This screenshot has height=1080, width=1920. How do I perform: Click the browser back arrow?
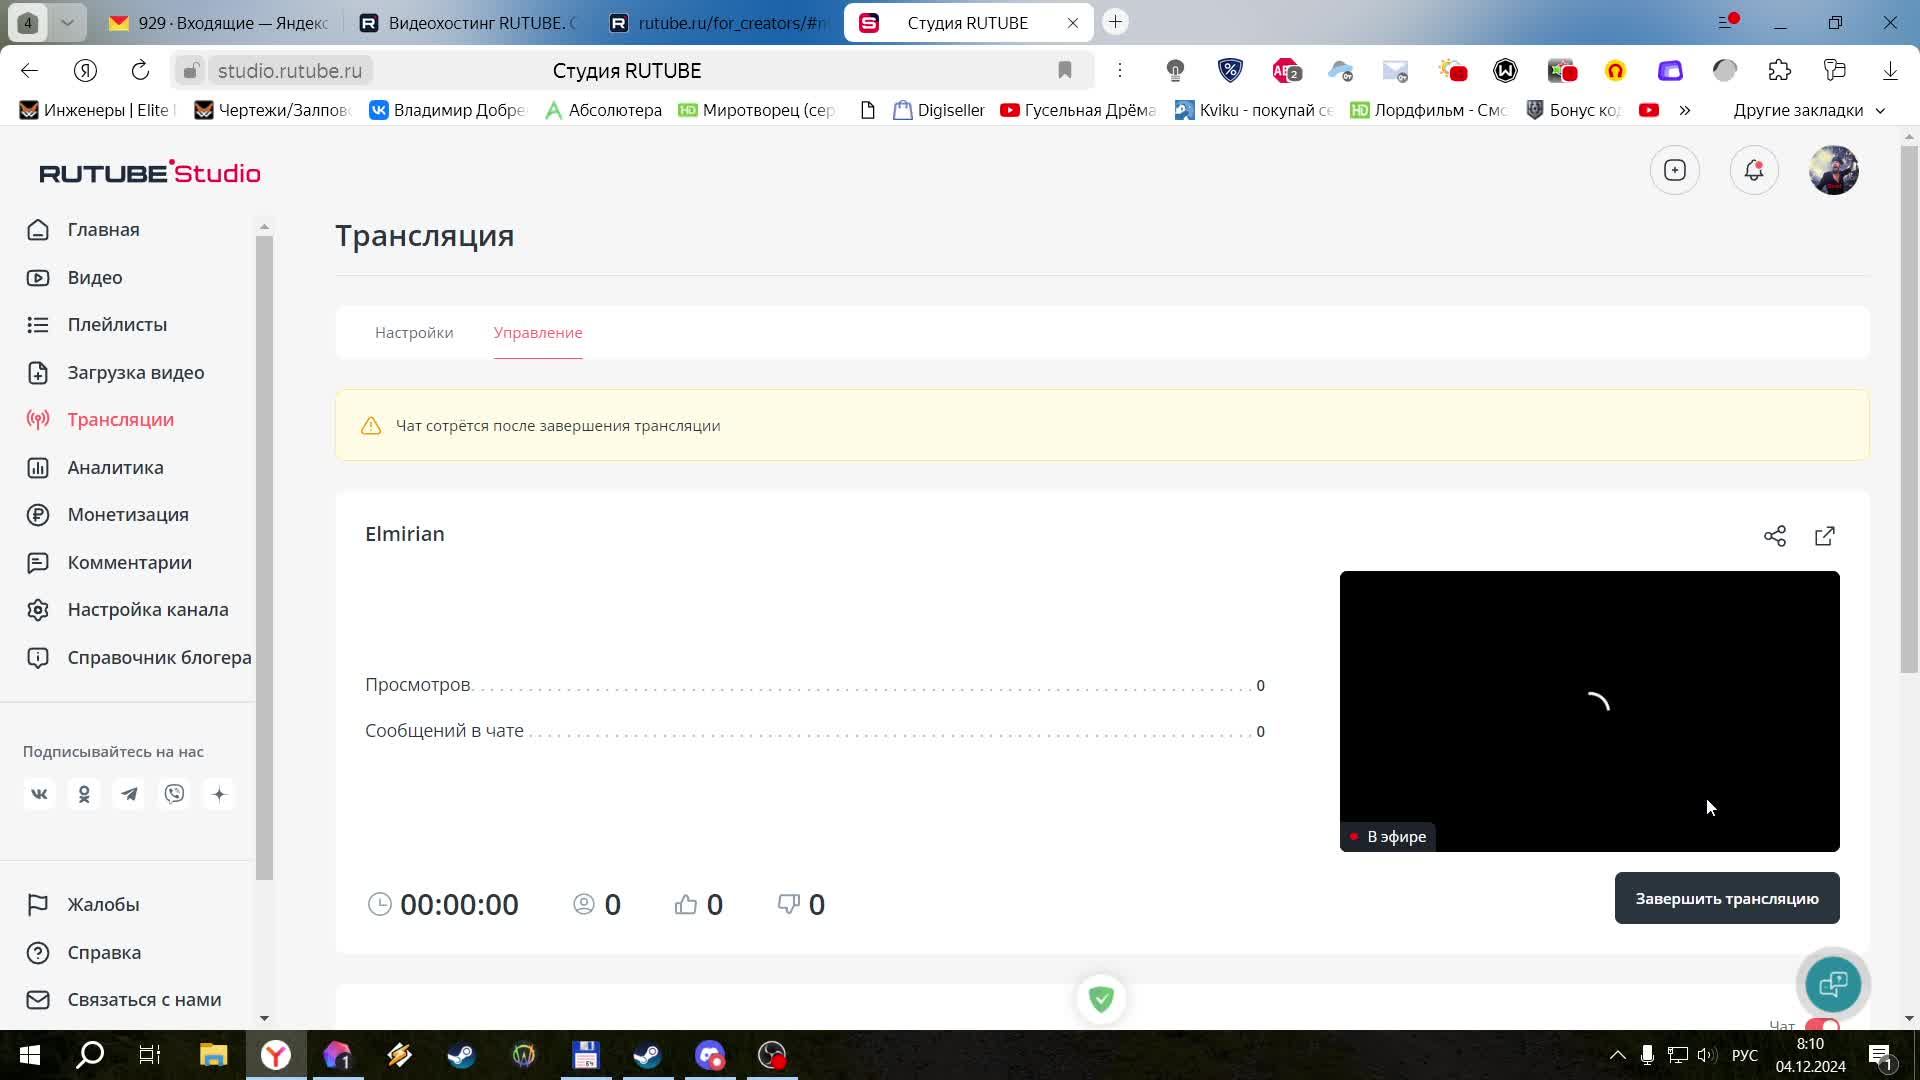click(x=29, y=70)
